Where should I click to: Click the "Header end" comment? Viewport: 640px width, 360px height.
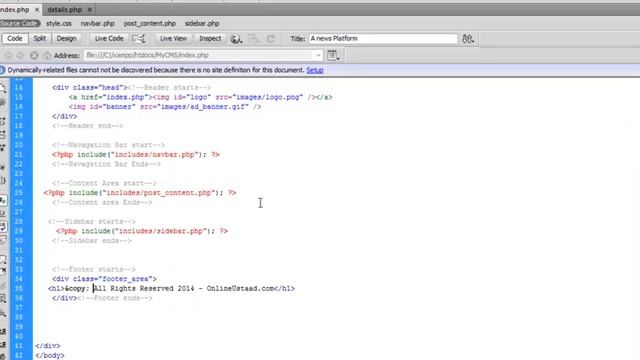tap(87, 126)
